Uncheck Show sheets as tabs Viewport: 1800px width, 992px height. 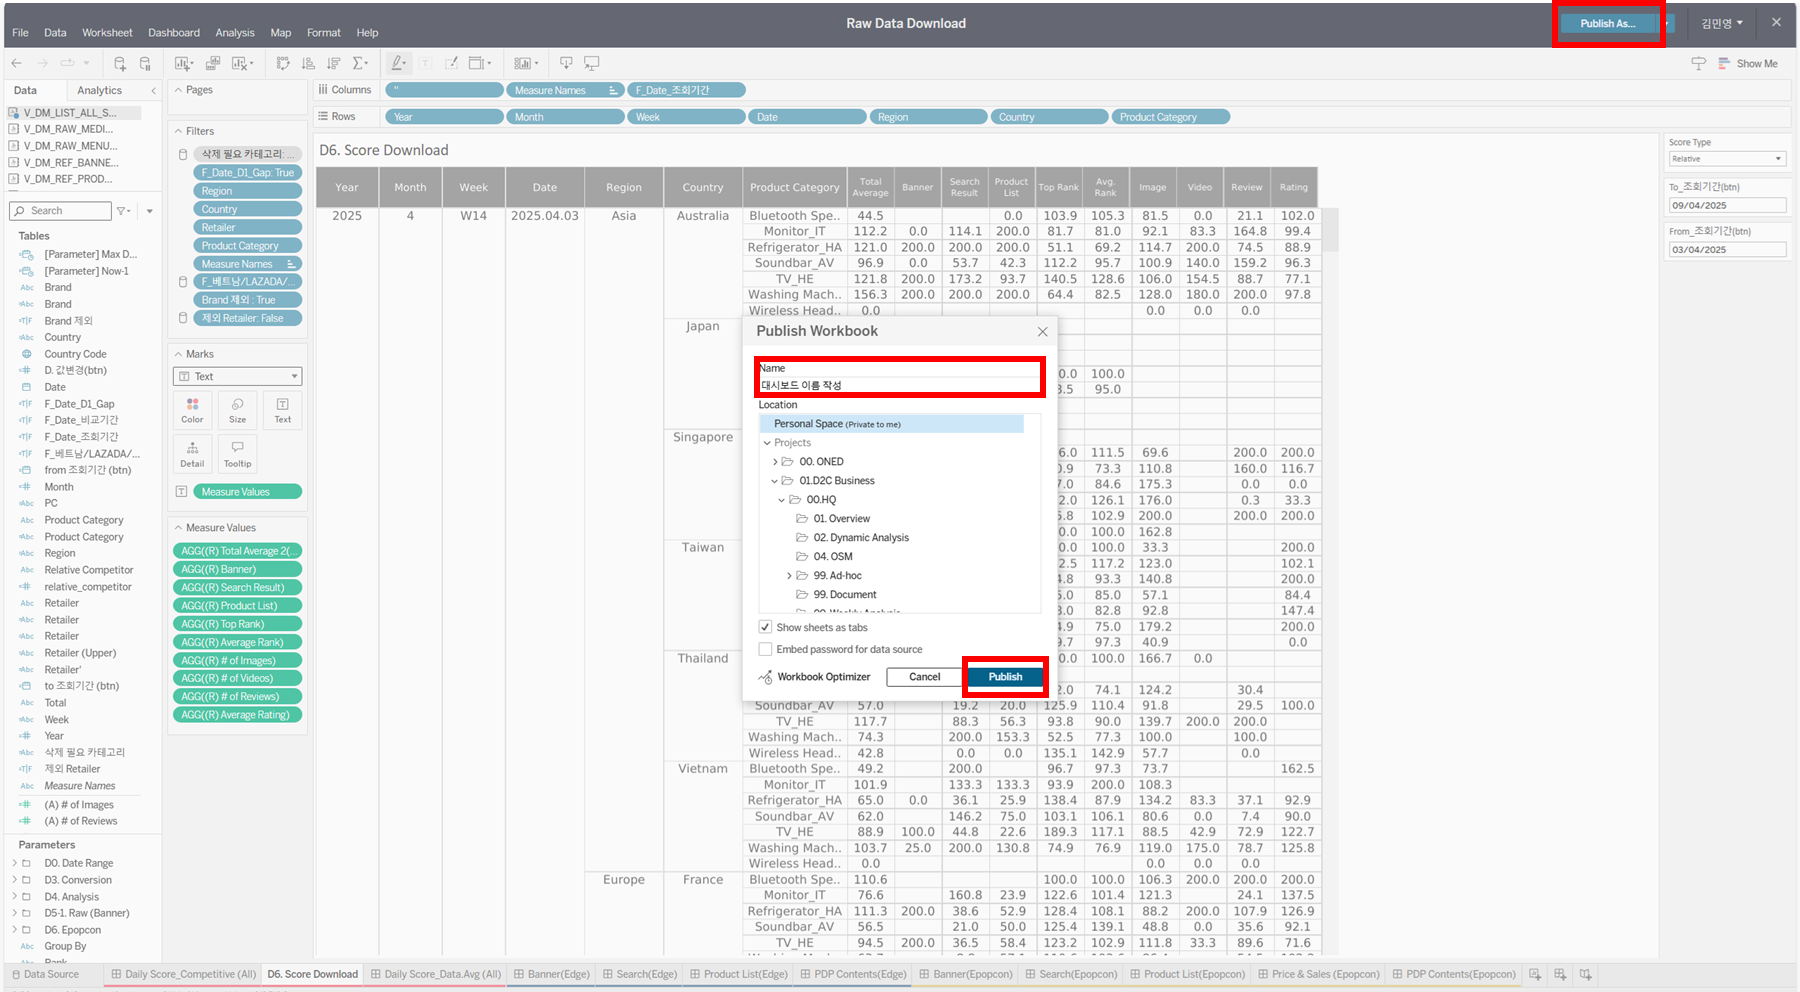766,627
